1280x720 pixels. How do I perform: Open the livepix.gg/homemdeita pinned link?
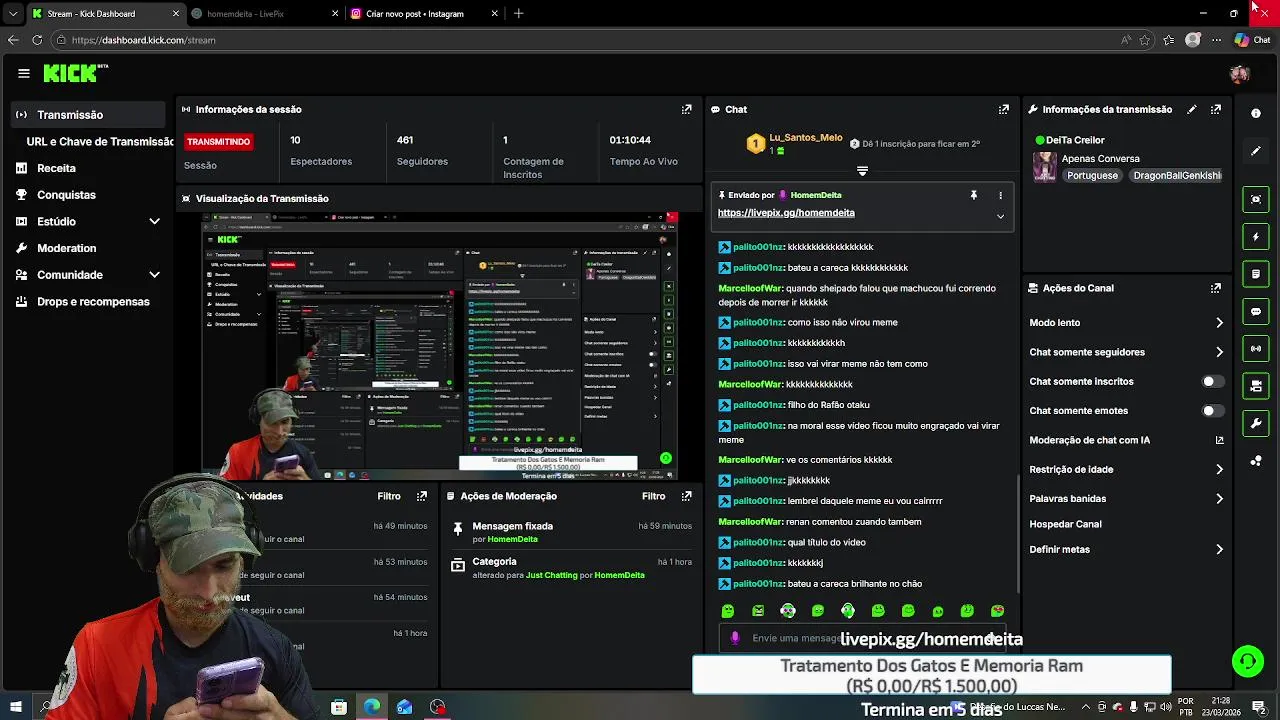(x=786, y=213)
